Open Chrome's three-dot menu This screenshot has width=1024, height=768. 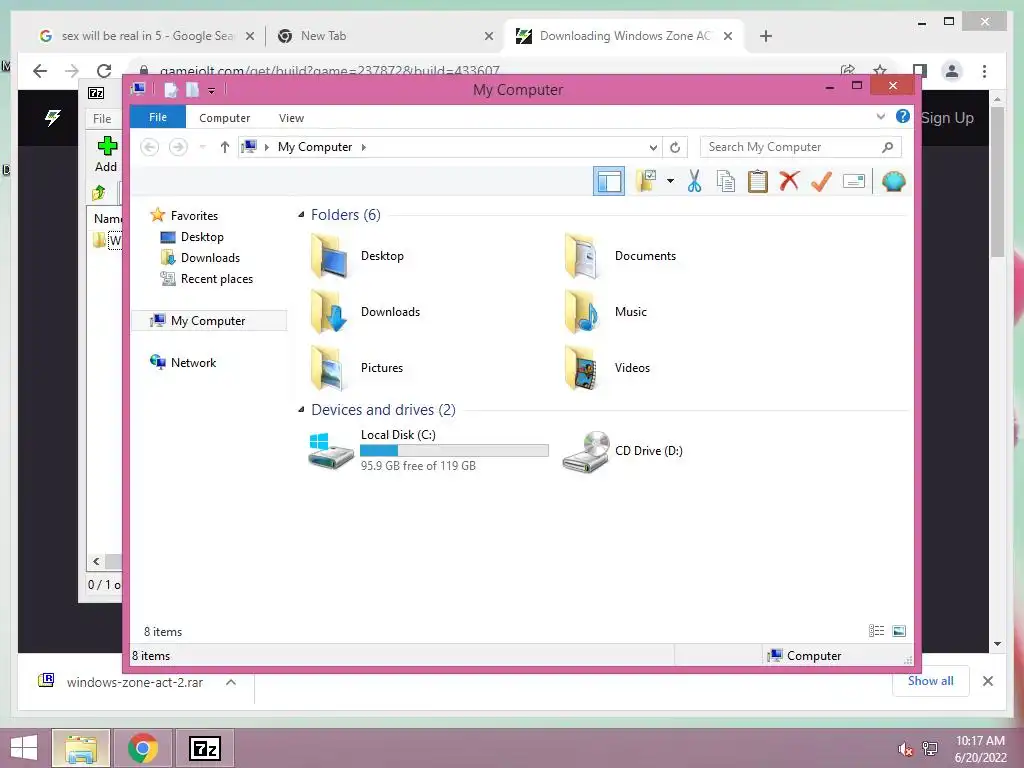coord(984,71)
